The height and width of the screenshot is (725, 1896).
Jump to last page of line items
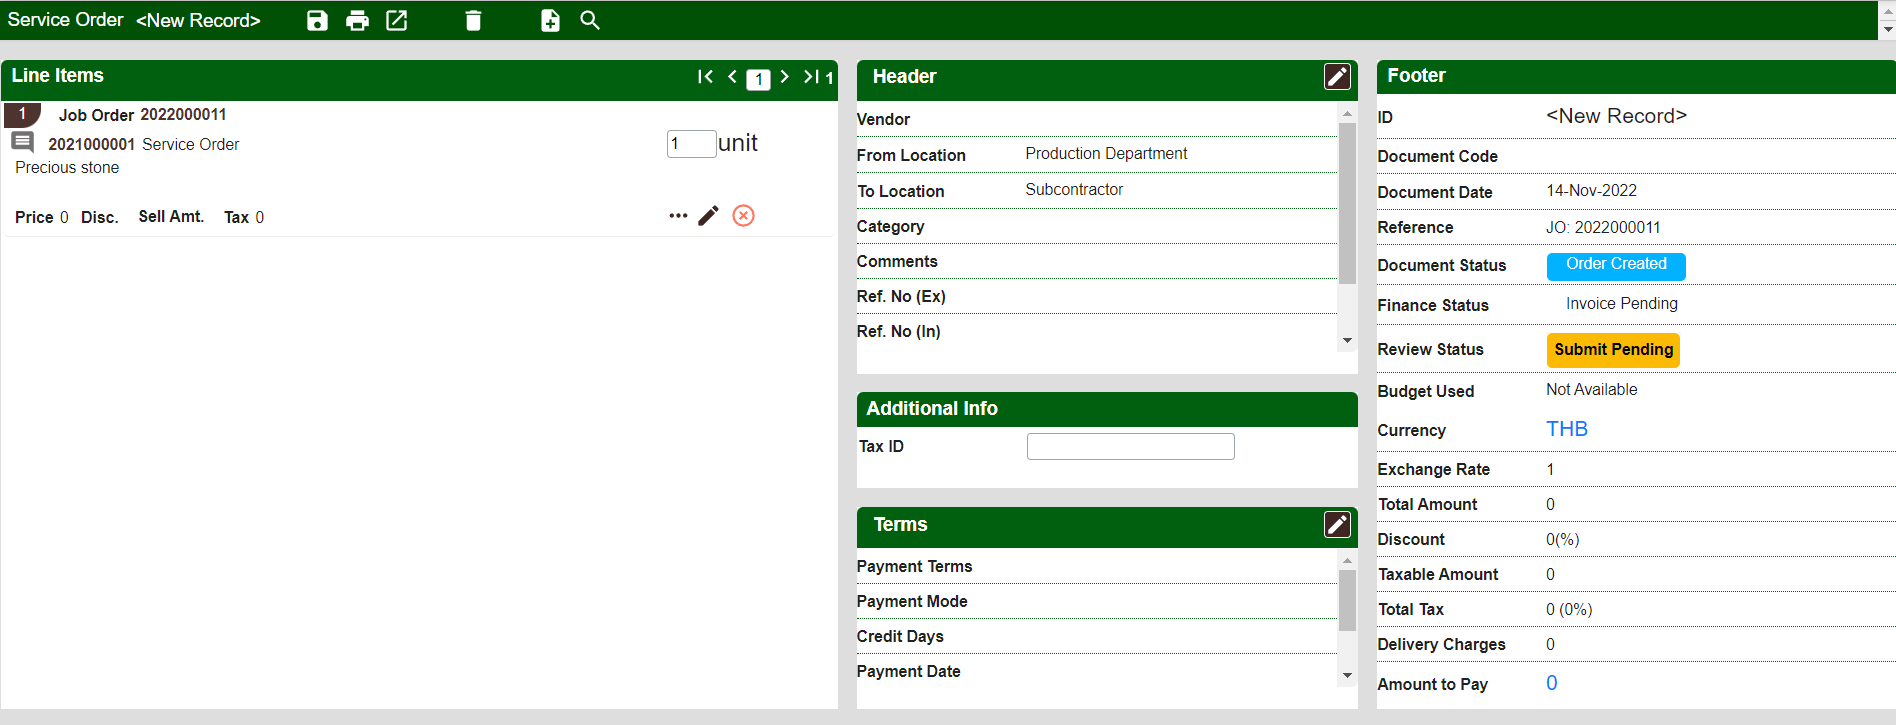811,77
